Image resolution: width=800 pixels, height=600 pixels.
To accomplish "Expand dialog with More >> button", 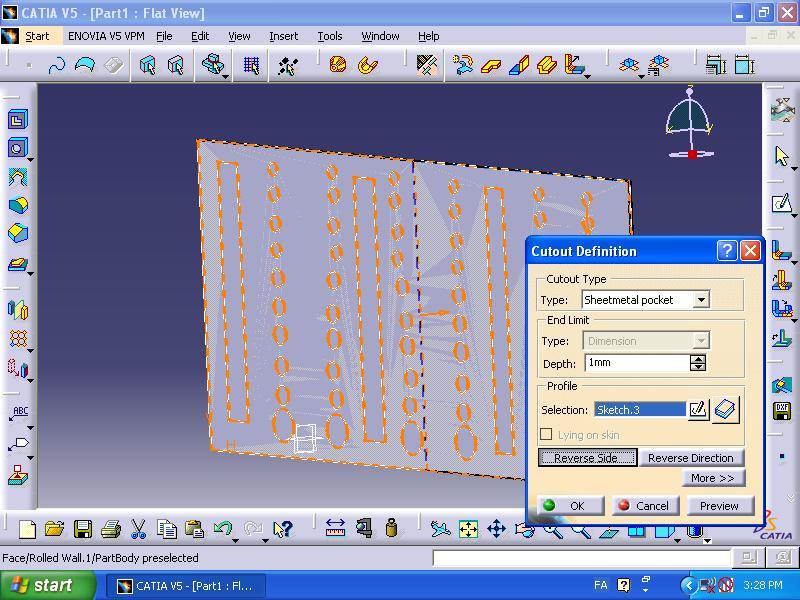I will point(712,478).
